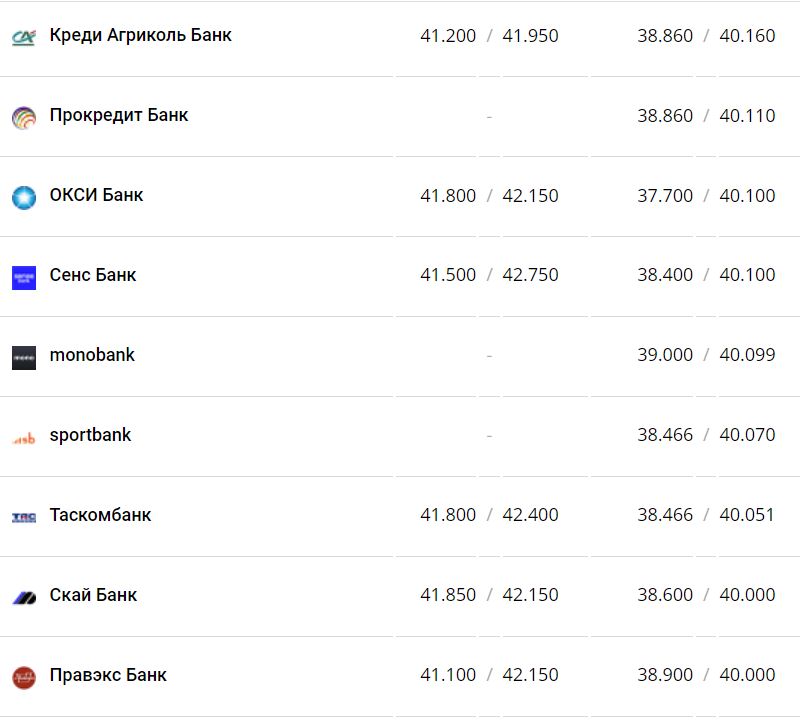Click the monobank black logo icon
Viewport: 800px width, 722px height.
pos(24,357)
